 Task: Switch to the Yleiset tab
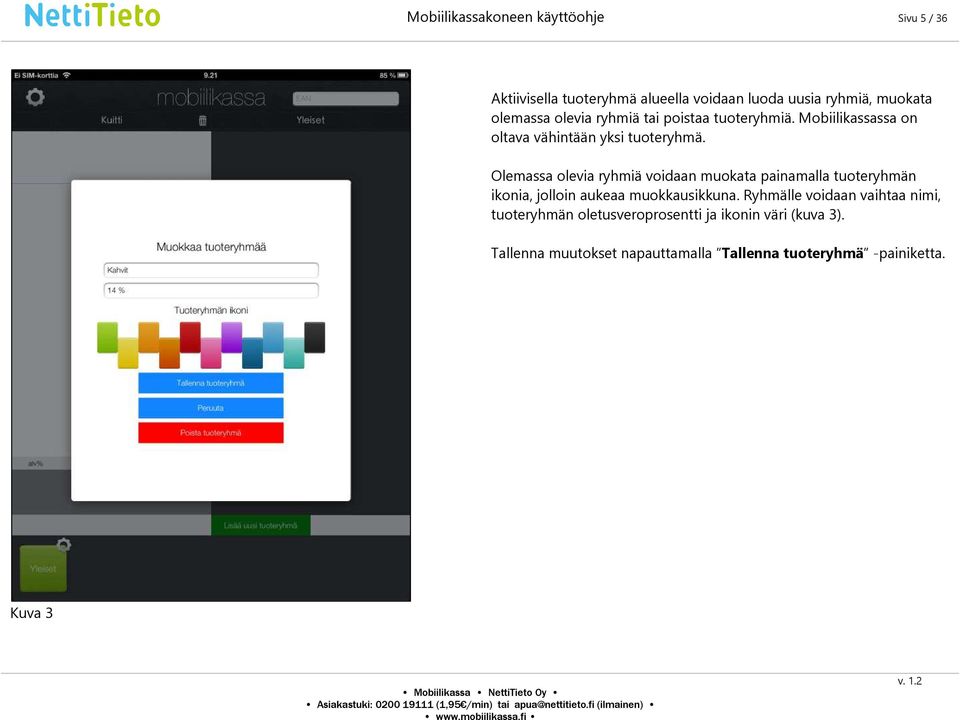coord(310,120)
